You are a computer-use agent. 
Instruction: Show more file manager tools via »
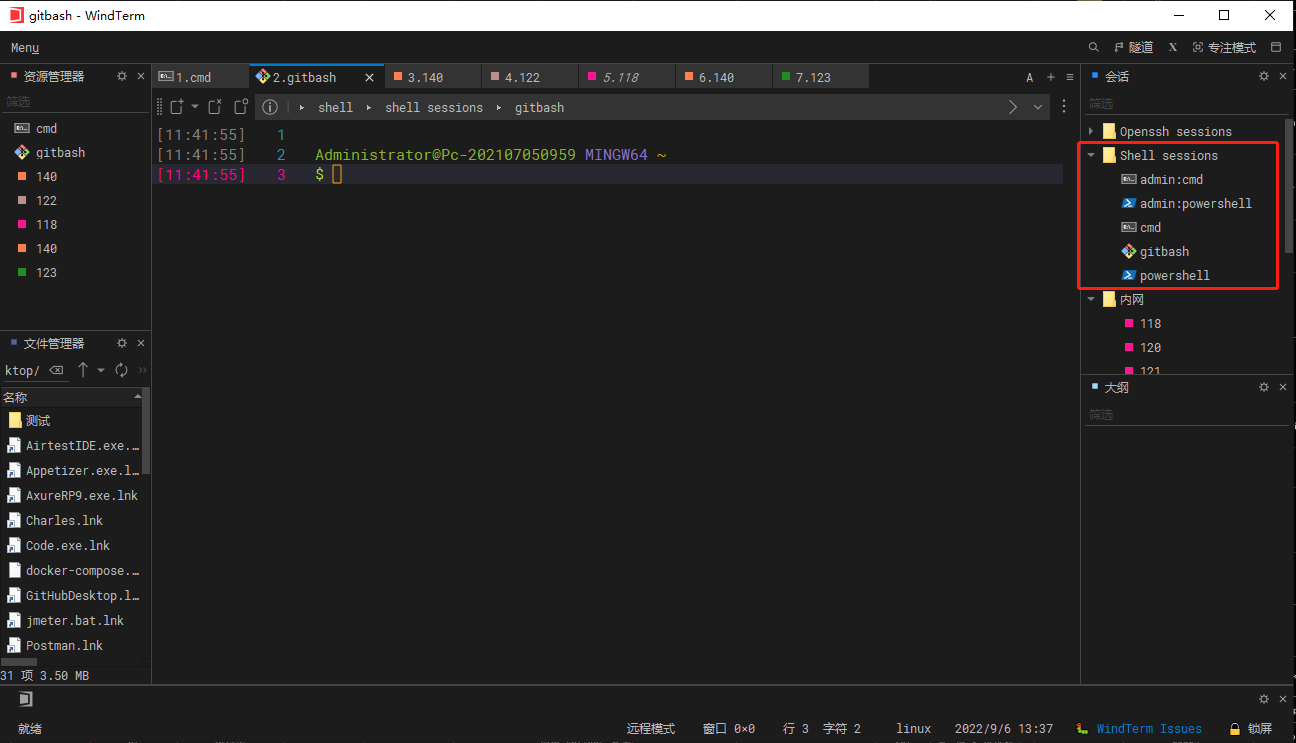pyautogui.click(x=143, y=370)
